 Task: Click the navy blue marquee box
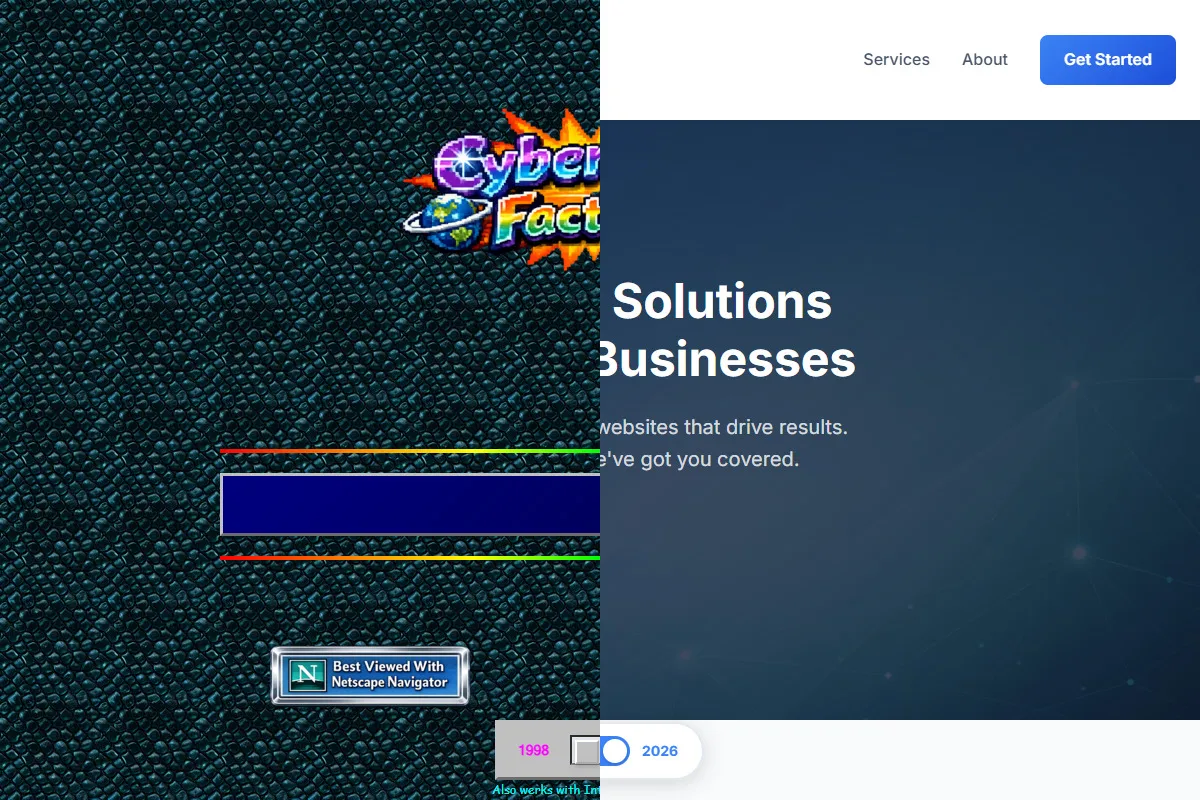point(410,504)
